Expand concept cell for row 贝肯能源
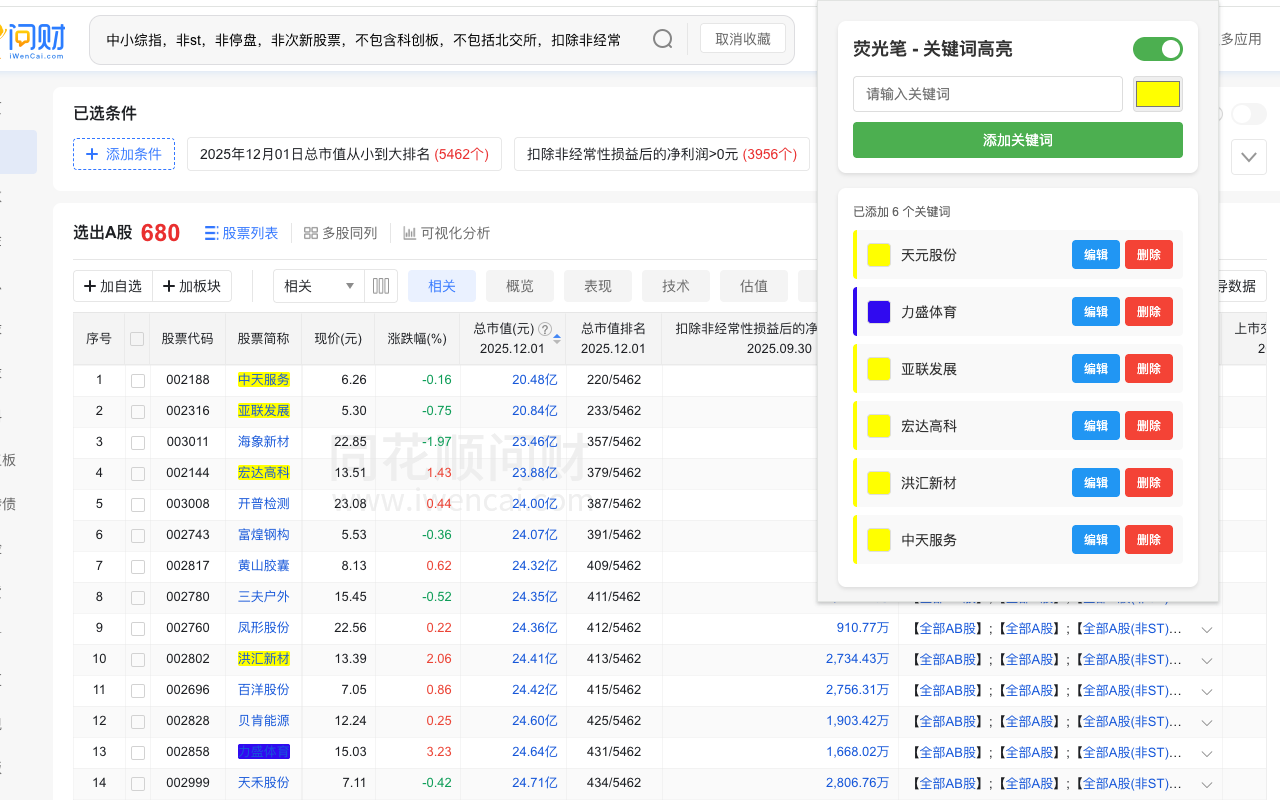The height and width of the screenshot is (800, 1280). coord(1207,722)
